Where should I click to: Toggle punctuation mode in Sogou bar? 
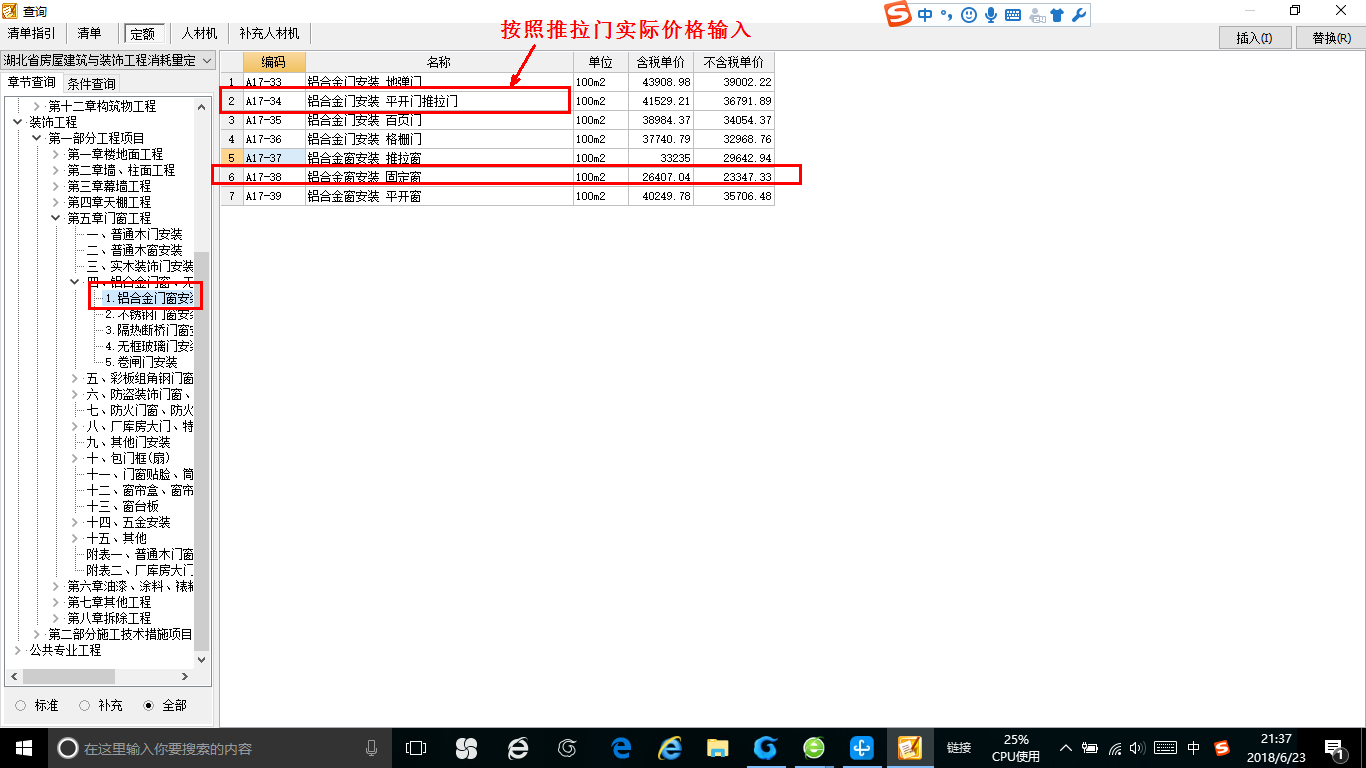click(945, 15)
